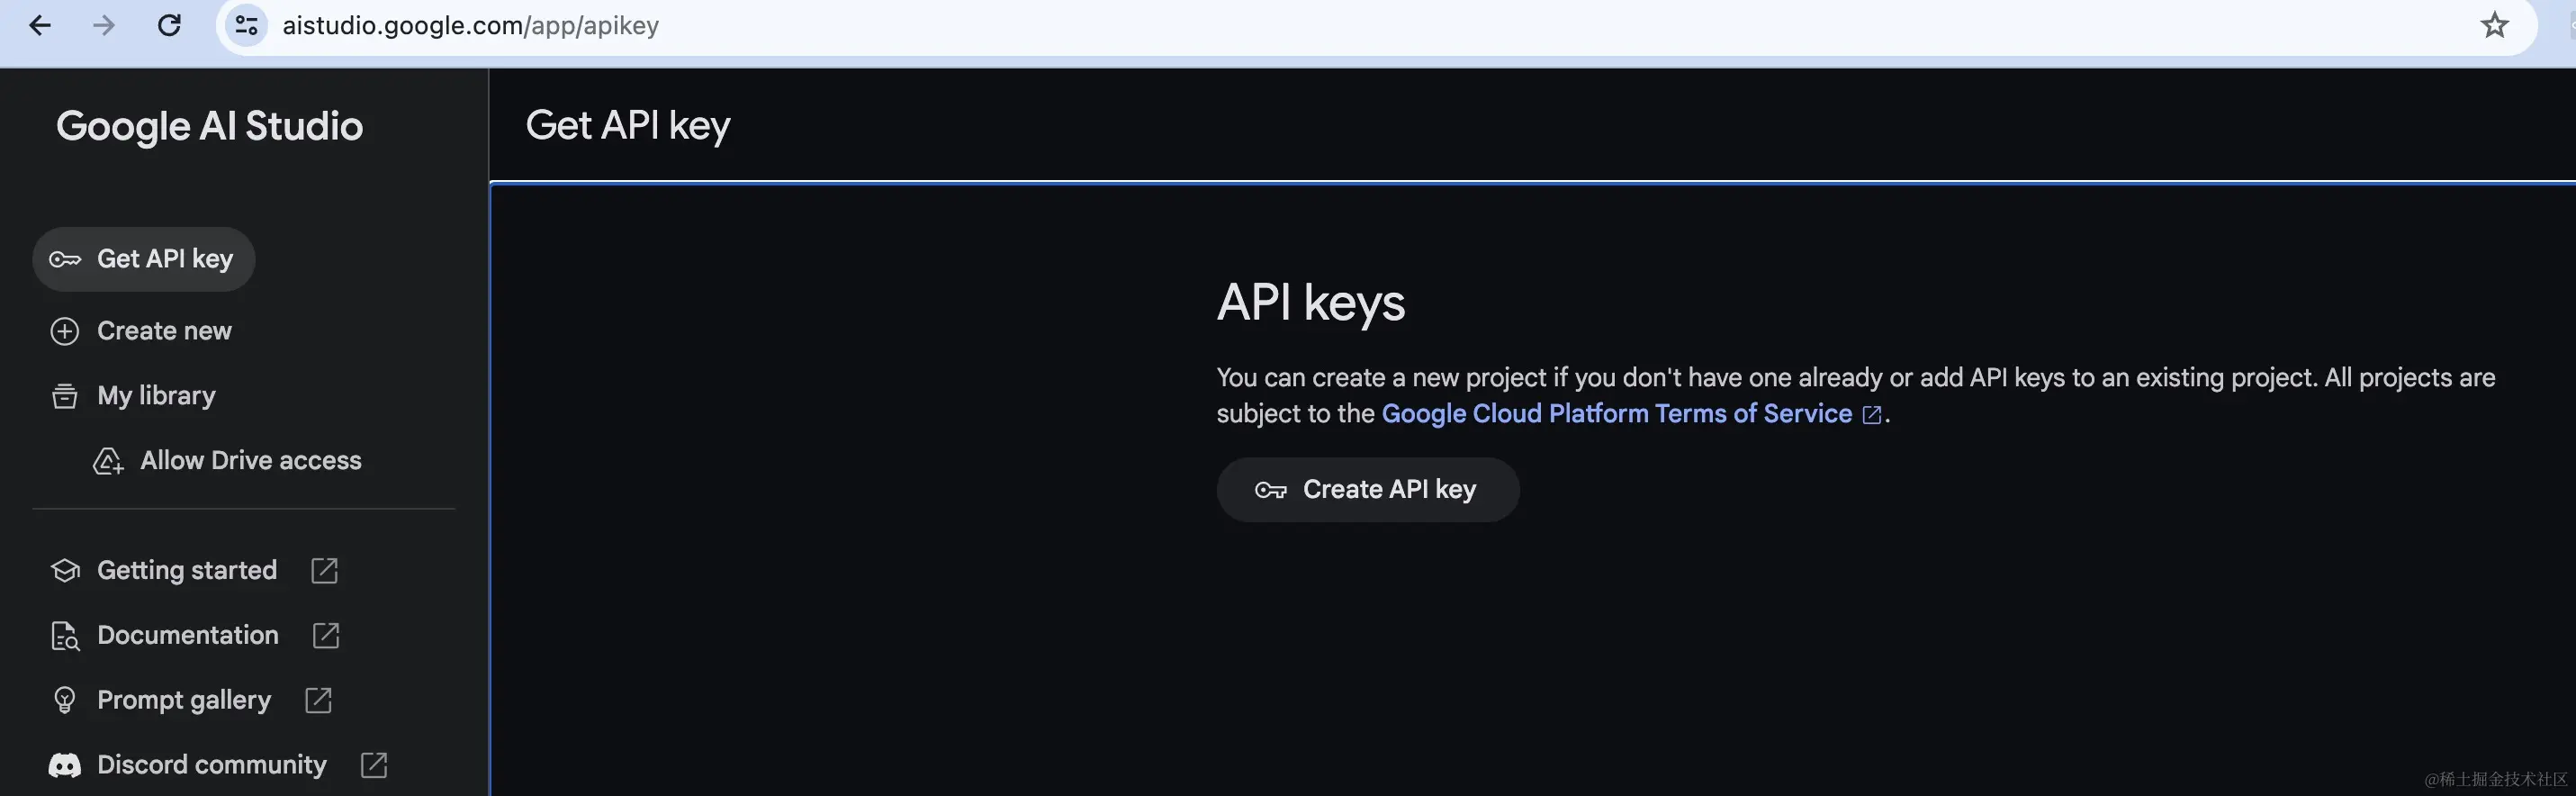Click the Drive add icon beside Allow Drive access
This screenshot has width=2576, height=796.
[108, 461]
